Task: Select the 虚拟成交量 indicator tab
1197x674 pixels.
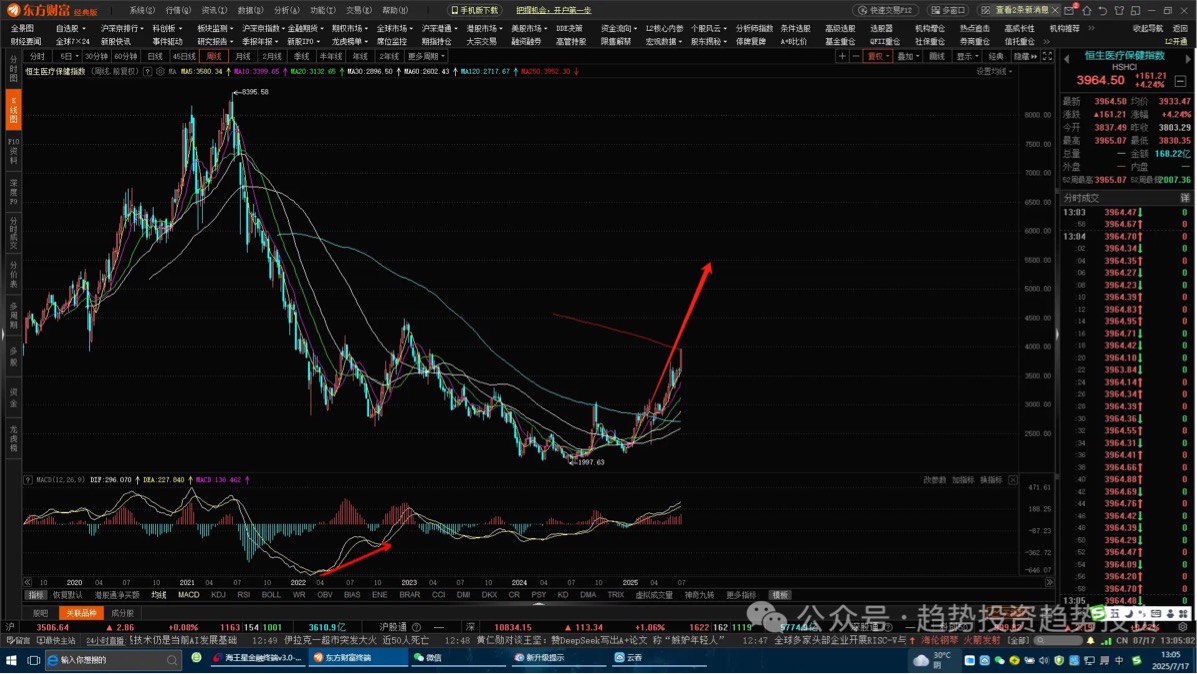Action: tap(654, 595)
